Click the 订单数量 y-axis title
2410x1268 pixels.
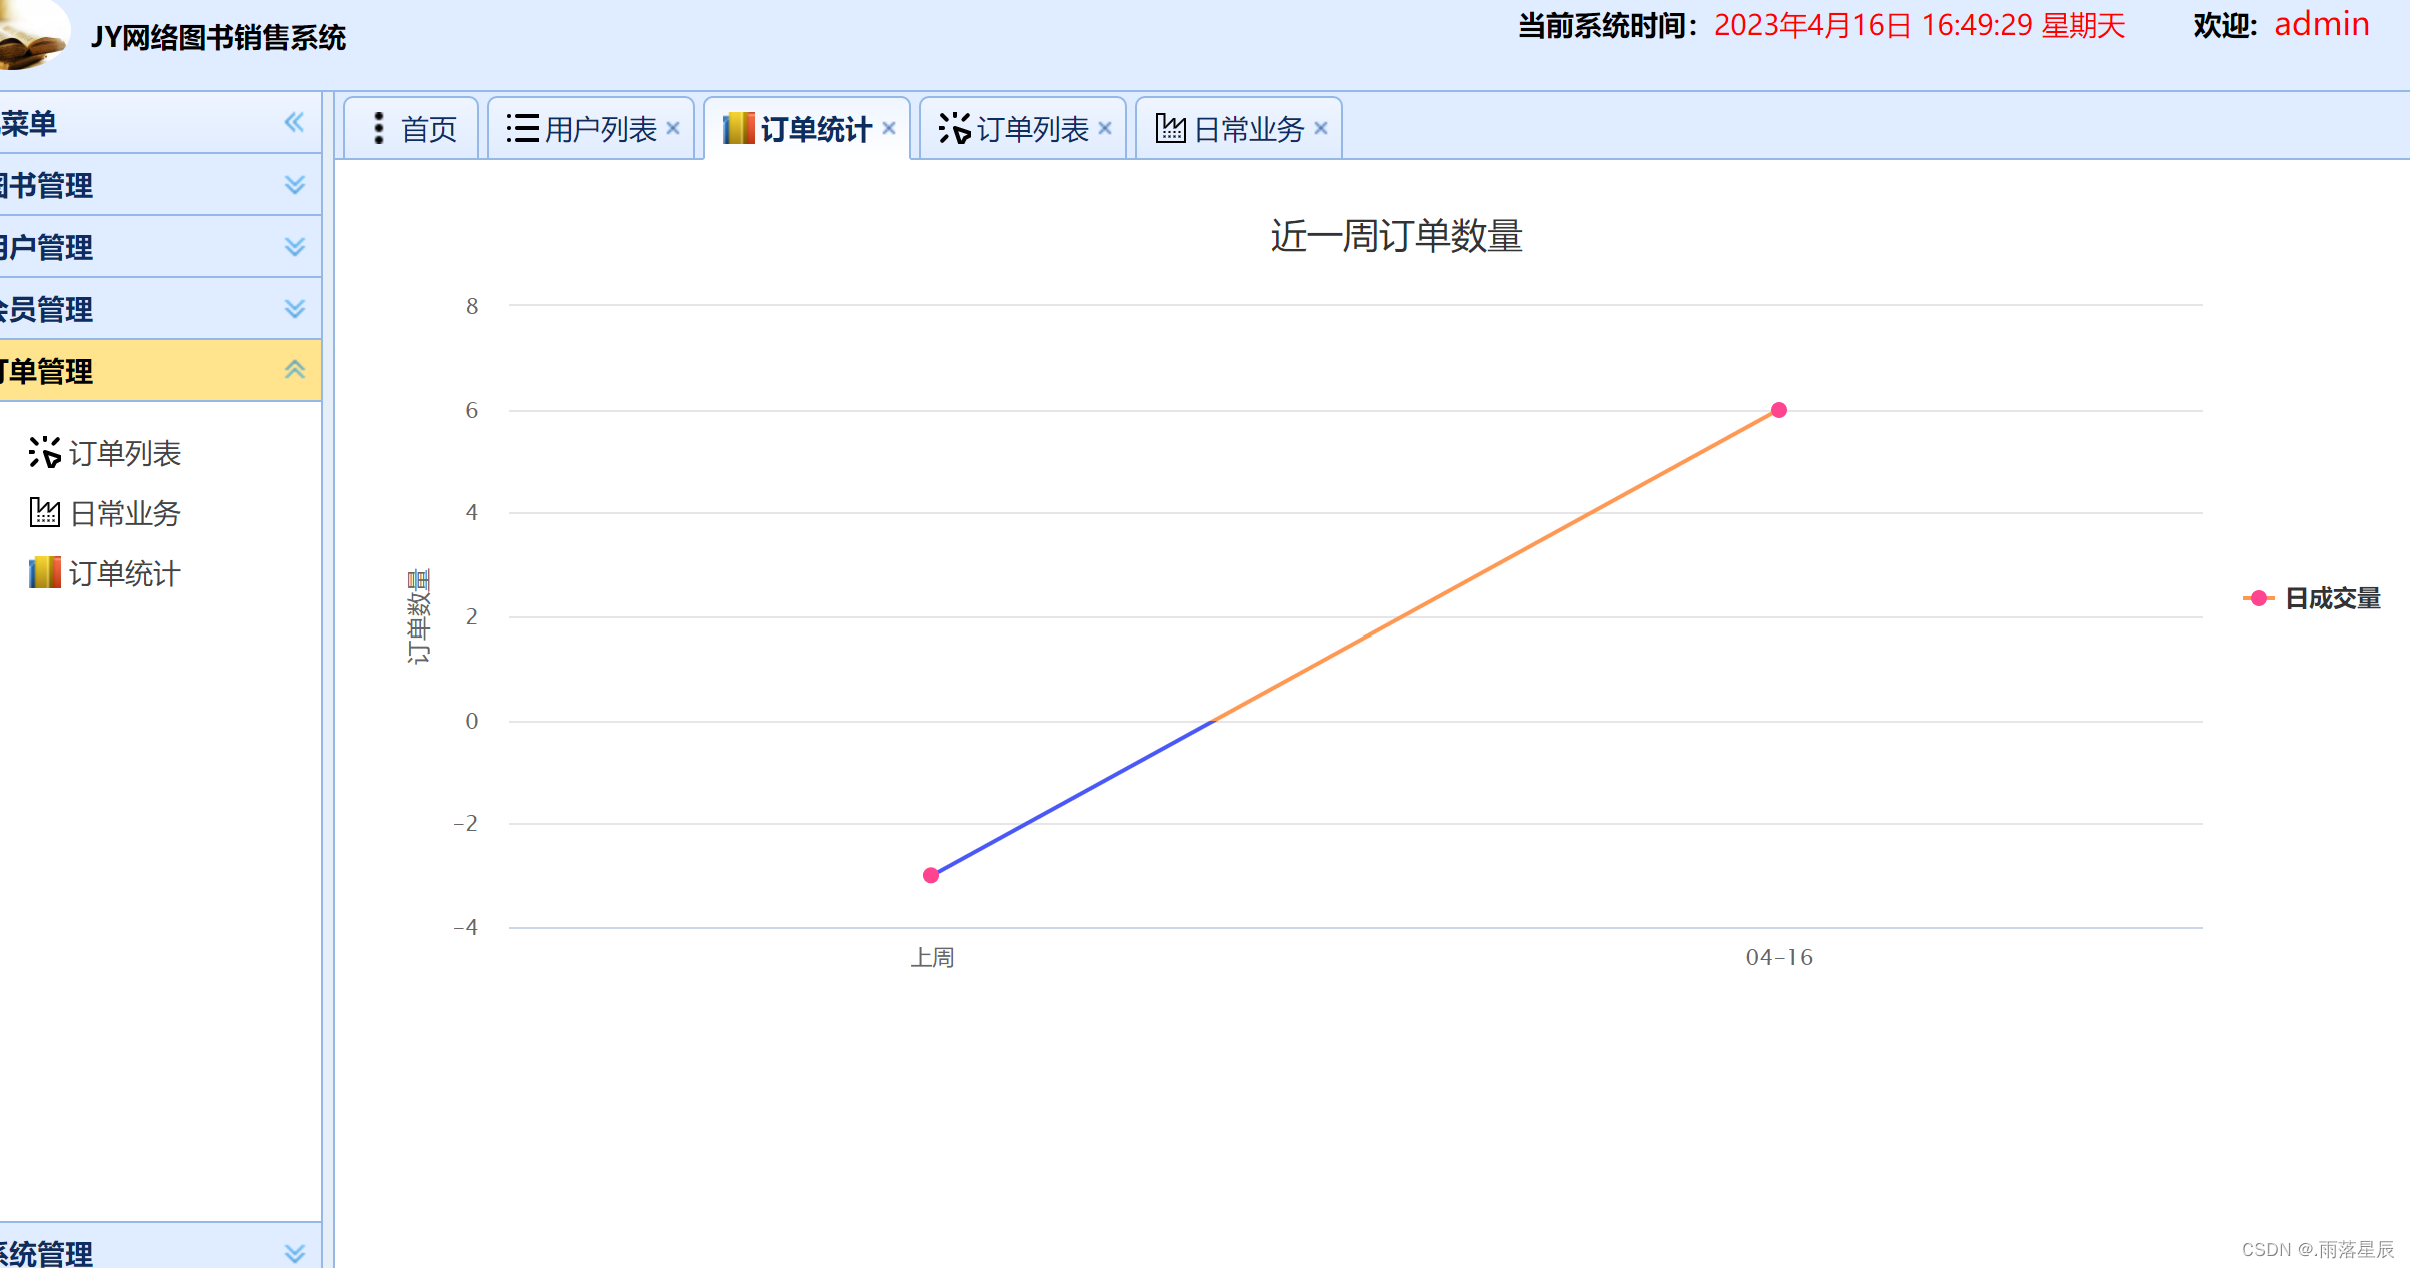(419, 616)
